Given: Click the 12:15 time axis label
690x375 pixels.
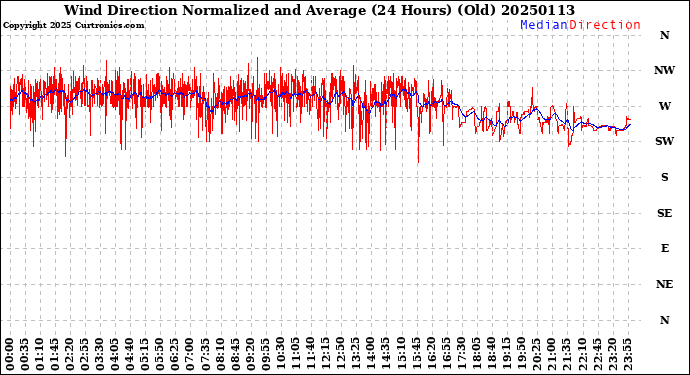Looking at the screenshot, I should (x=326, y=354).
